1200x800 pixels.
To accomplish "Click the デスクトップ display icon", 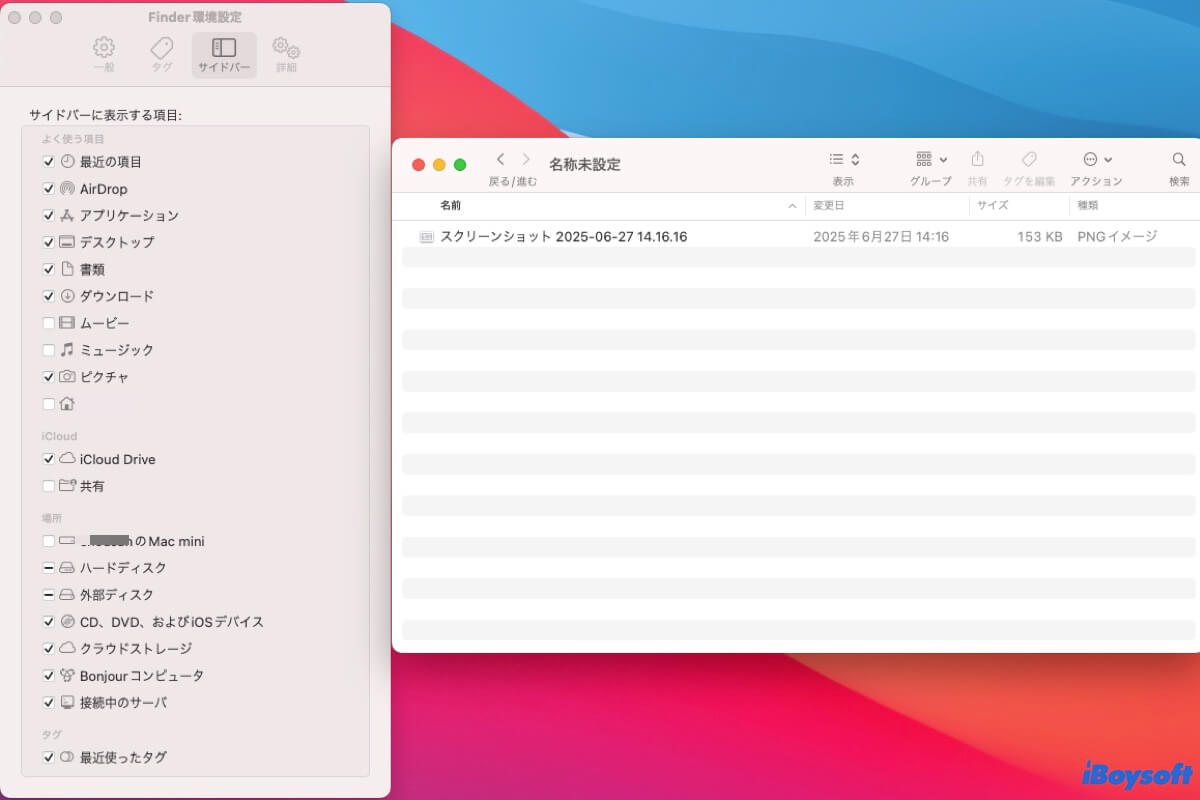I will point(67,242).
